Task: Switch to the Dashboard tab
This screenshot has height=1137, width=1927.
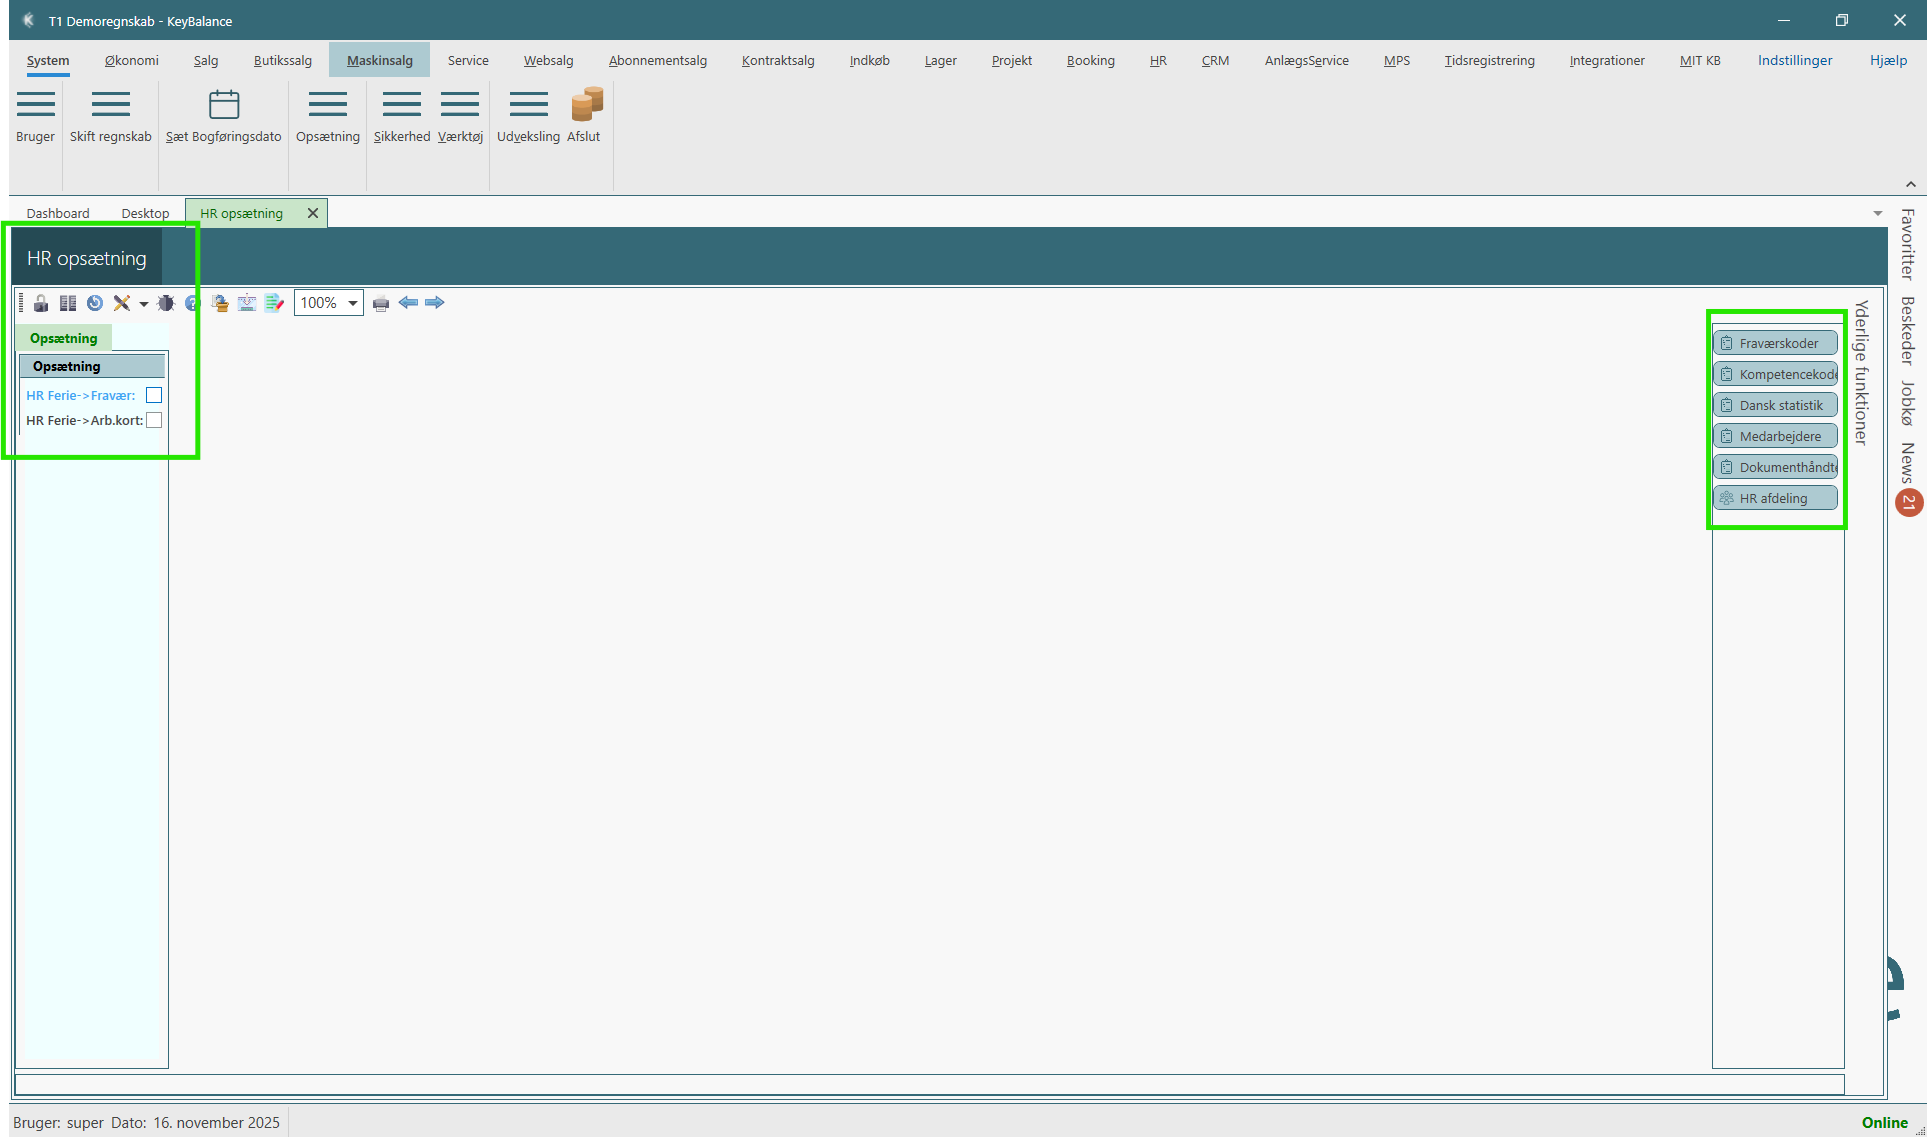Action: coord(58,213)
